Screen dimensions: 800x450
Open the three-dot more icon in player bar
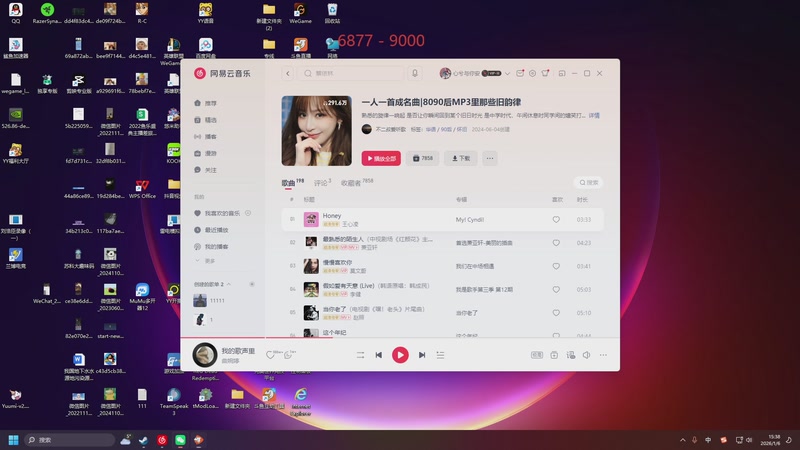[x=603, y=355]
